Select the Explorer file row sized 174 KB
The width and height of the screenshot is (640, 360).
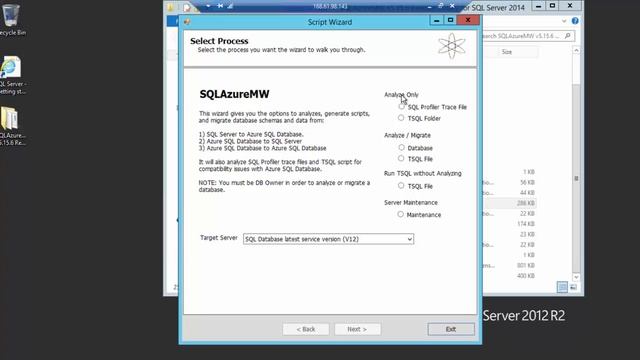(510, 224)
